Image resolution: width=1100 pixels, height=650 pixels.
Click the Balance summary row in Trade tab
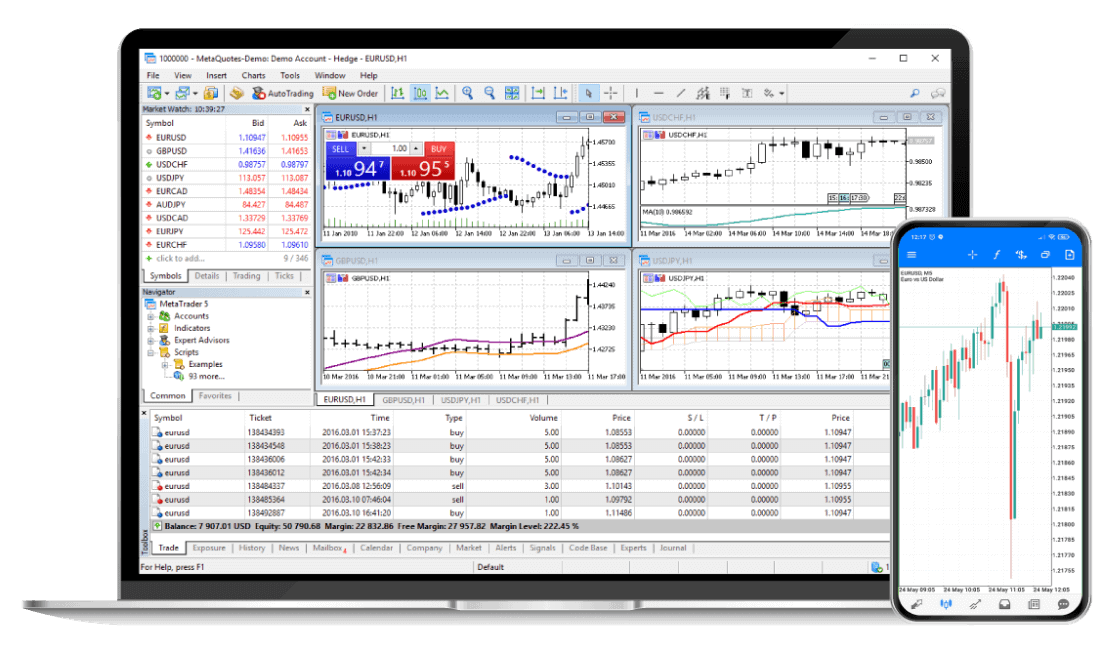pyautogui.click(x=521, y=527)
